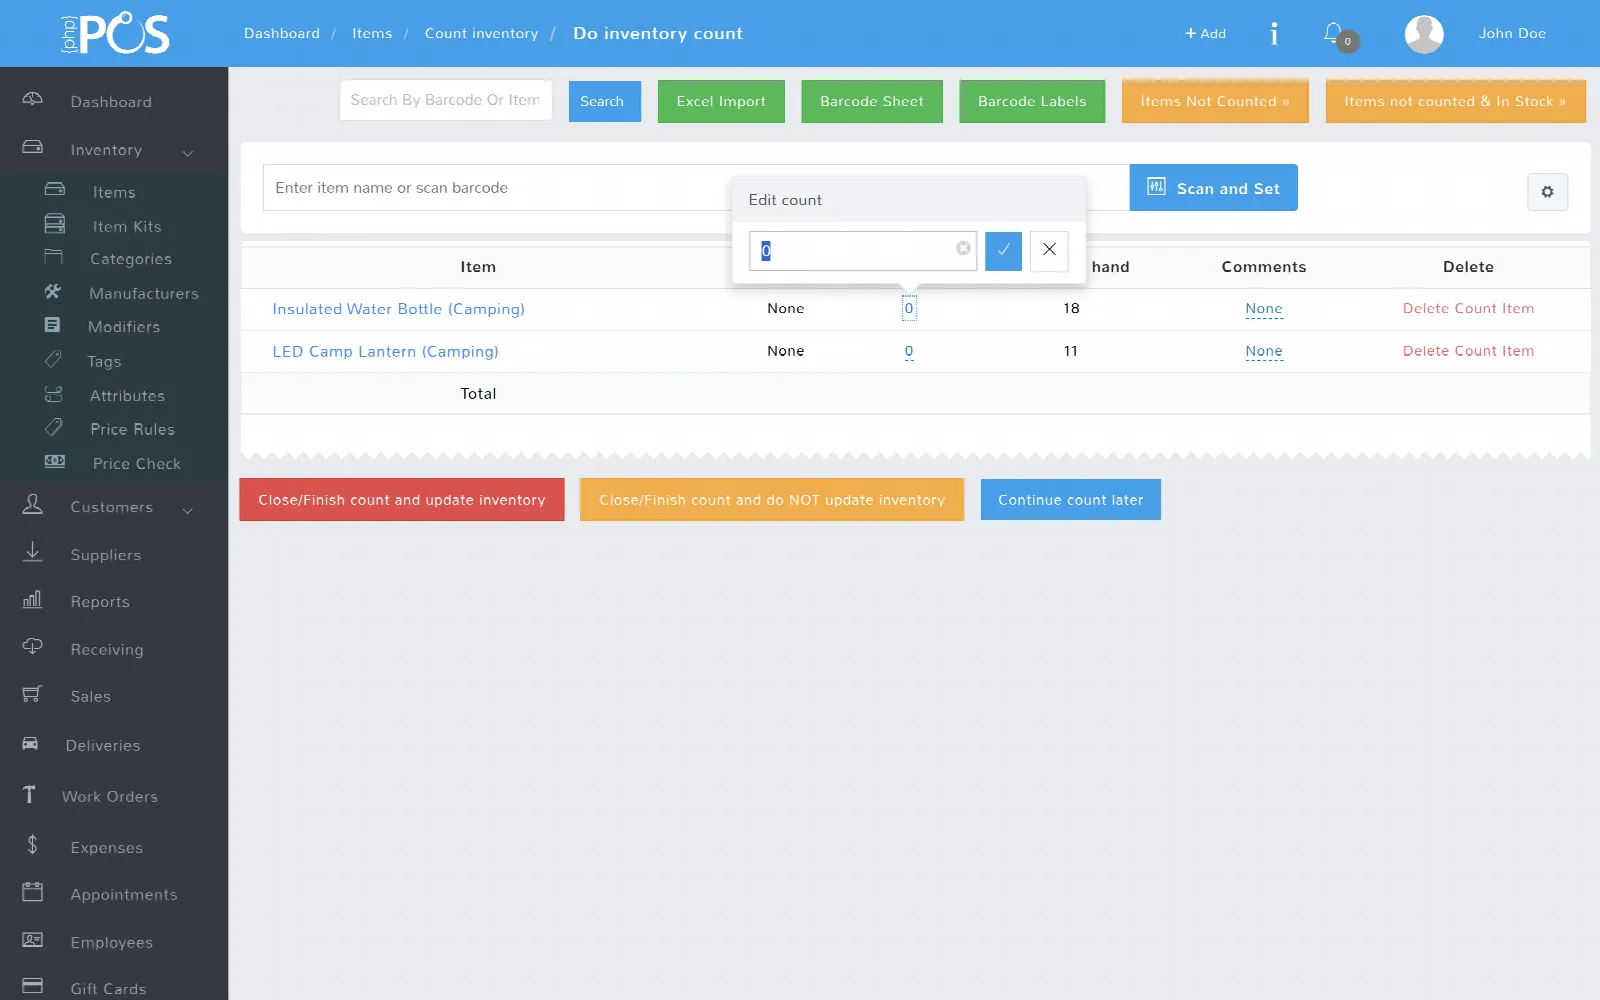
Task: Click the Expenses dollar icon
Action: (32, 845)
